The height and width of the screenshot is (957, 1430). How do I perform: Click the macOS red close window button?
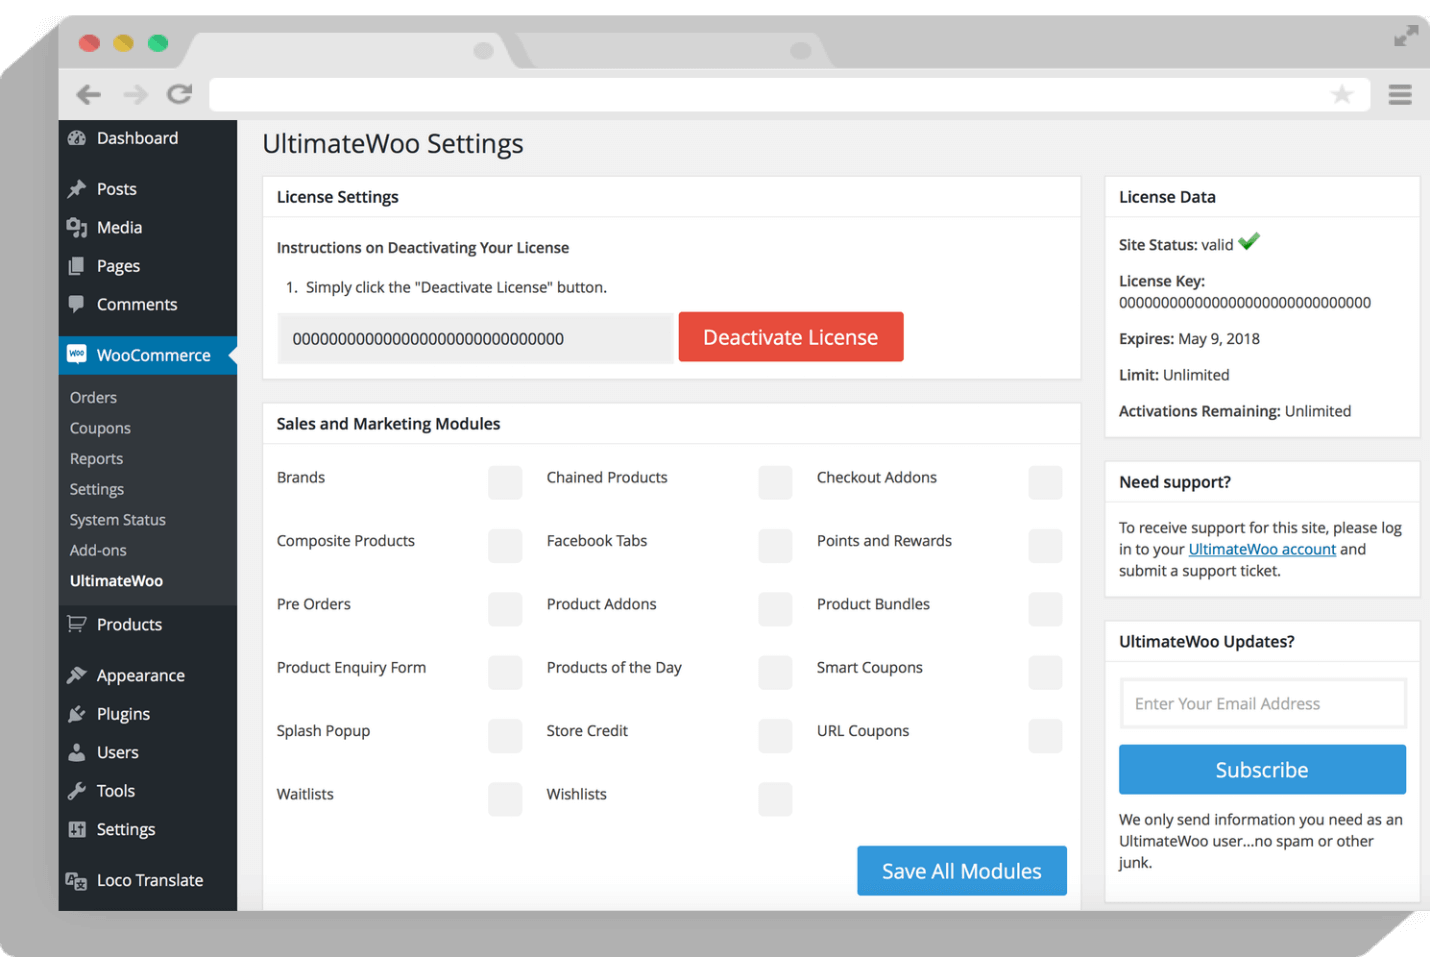point(90,43)
